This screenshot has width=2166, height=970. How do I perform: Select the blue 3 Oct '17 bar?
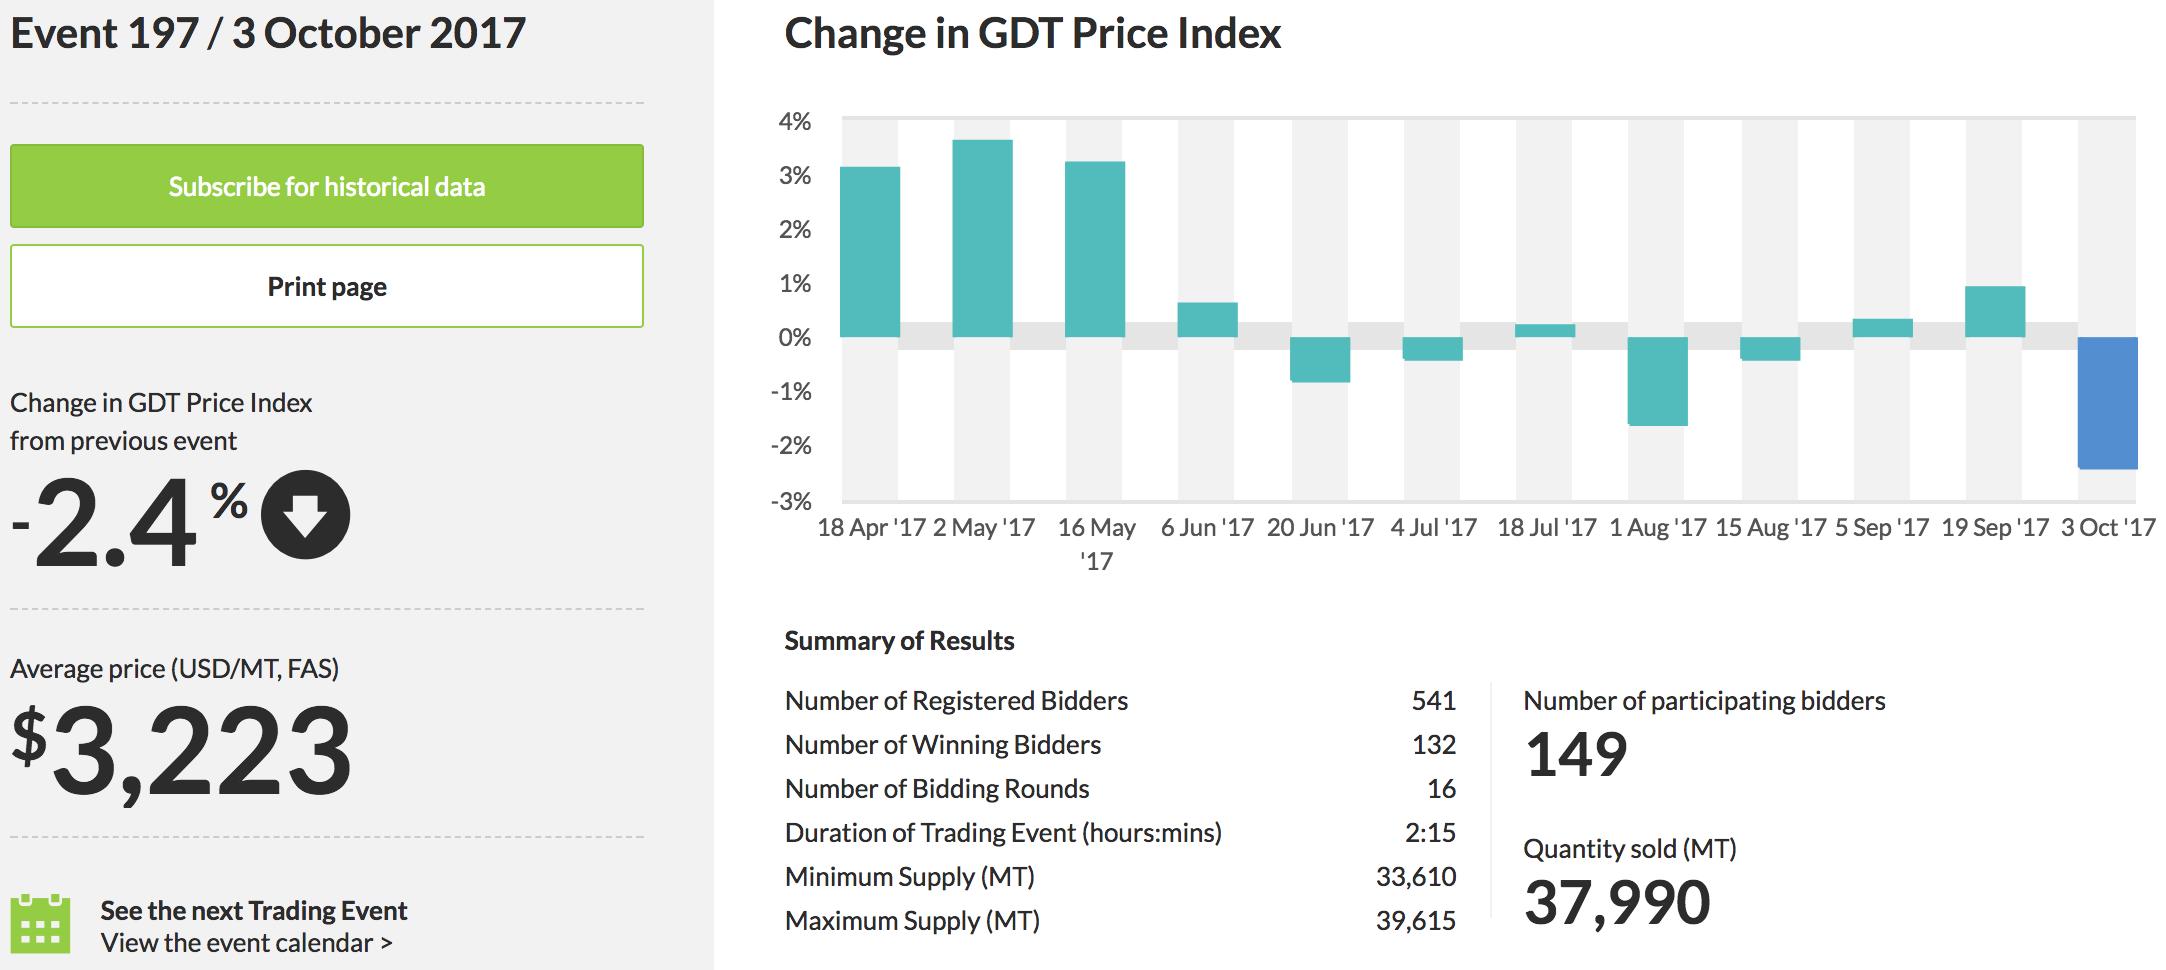2107,403
